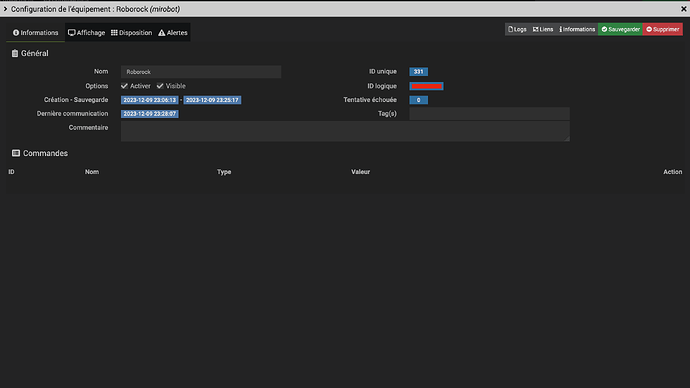The width and height of the screenshot is (690, 388).
Task: Click the Nom field containing Roborock
Action: point(201,72)
